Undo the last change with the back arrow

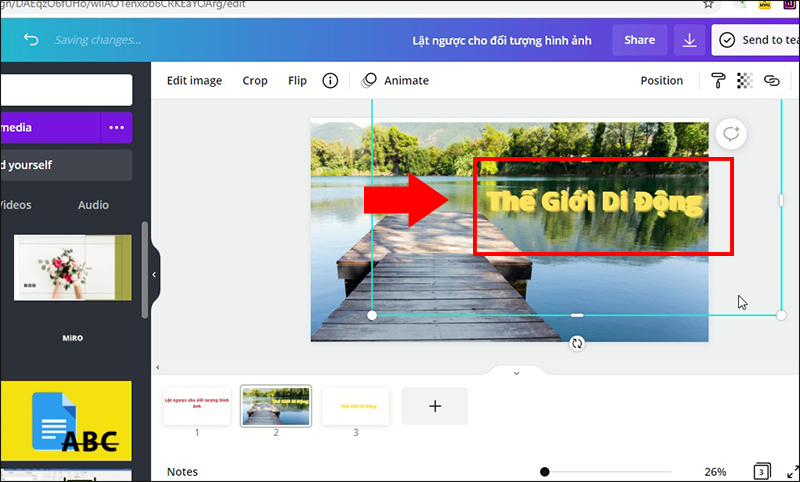[31, 40]
